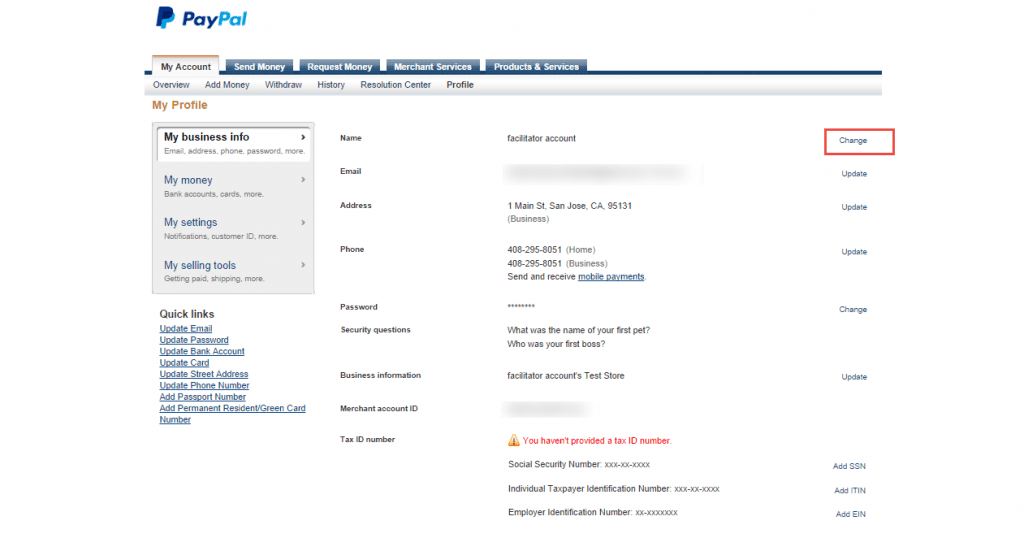The image size is (1024, 551).
Task: Click Update Card quick link
Action: (184, 363)
